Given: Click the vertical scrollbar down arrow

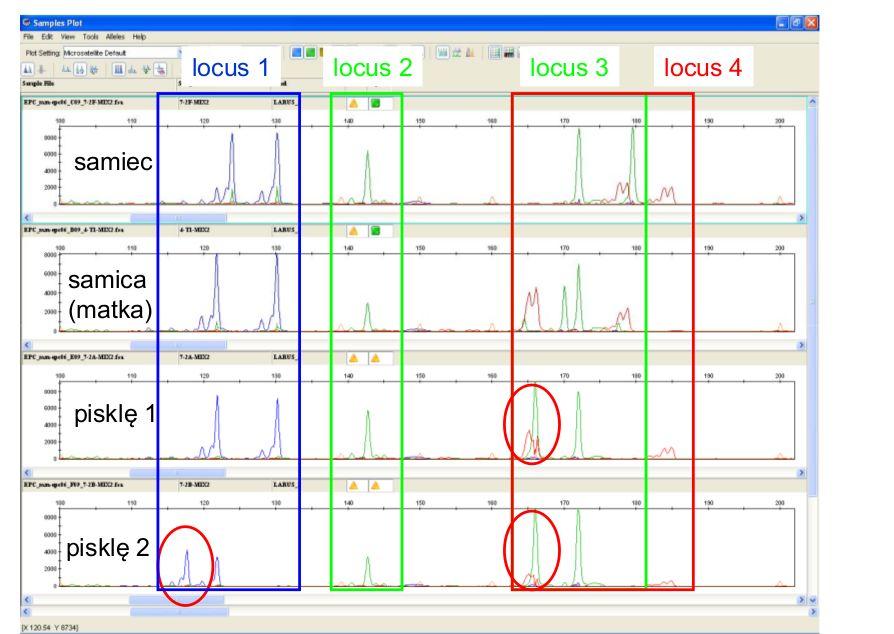Looking at the screenshot, I should (813, 600).
